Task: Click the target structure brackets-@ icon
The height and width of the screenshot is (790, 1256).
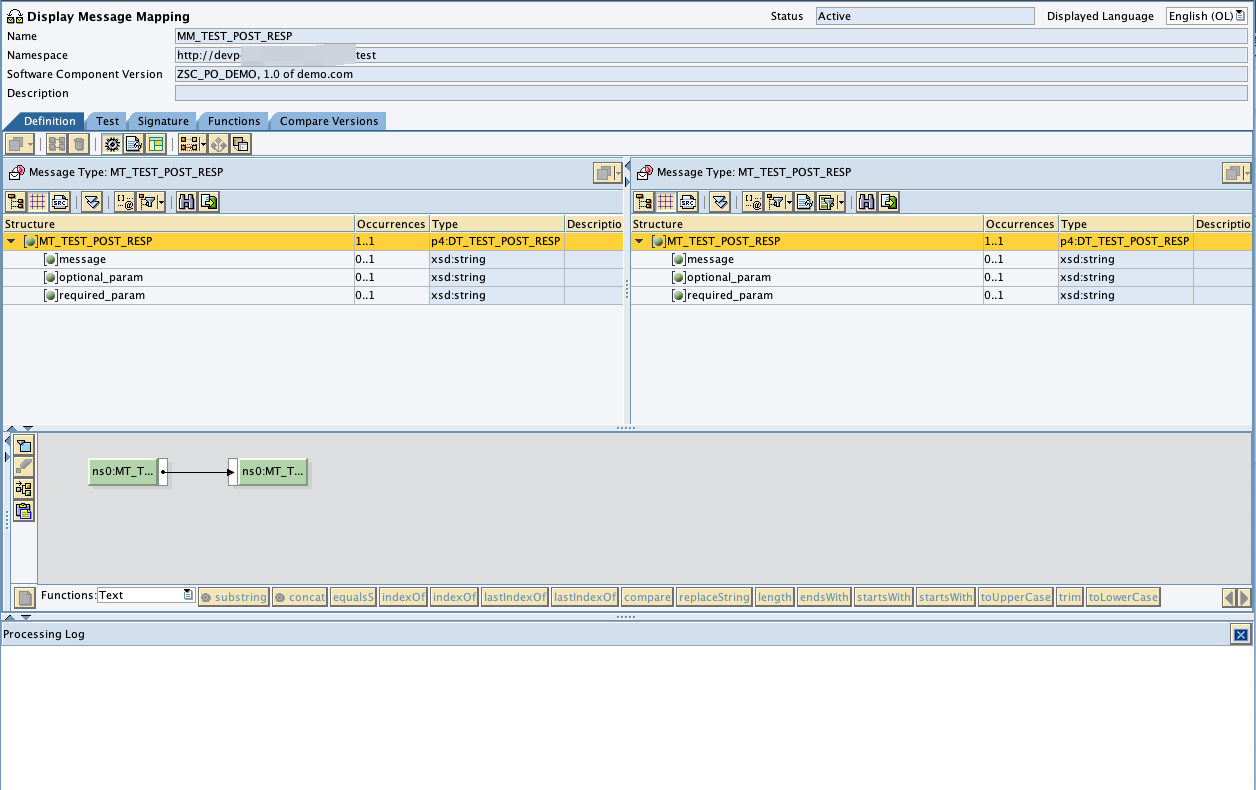Action: click(753, 202)
